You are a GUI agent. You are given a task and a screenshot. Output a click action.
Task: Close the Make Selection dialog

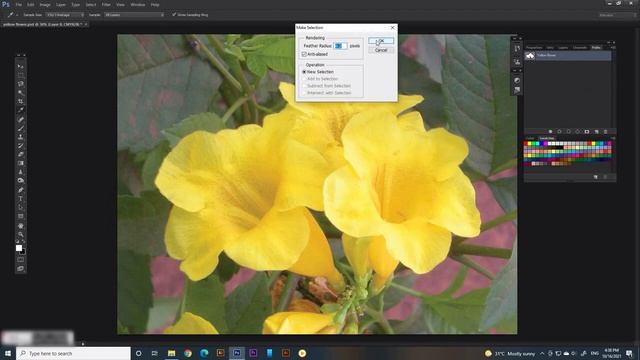(393, 27)
